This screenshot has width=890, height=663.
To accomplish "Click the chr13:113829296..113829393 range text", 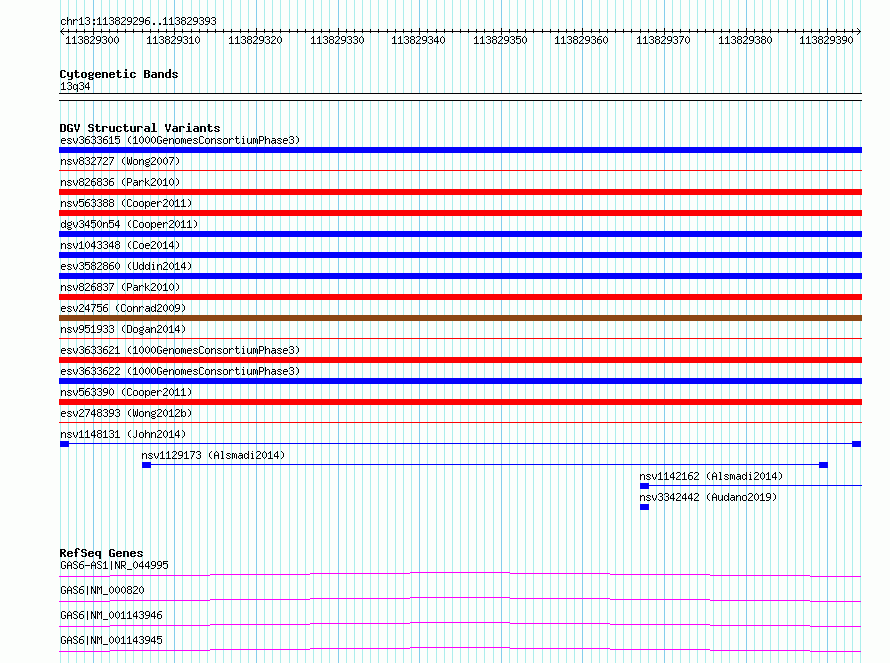I will 138,22.
